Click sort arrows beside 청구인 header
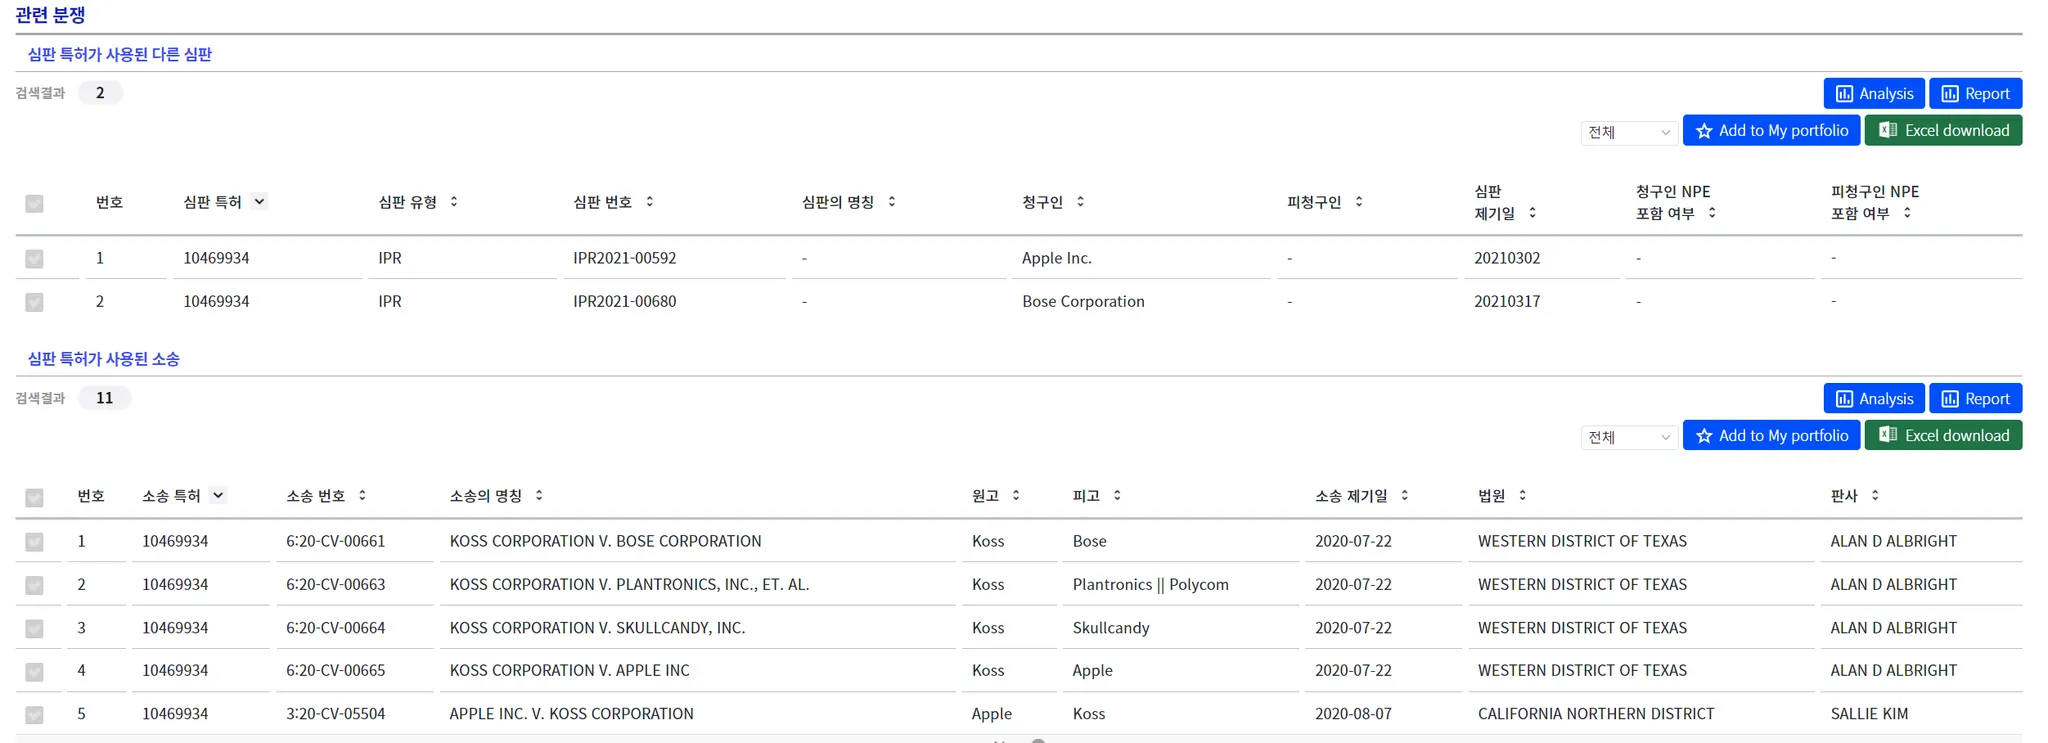Image resolution: width=2048 pixels, height=743 pixels. coord(1080,202)
